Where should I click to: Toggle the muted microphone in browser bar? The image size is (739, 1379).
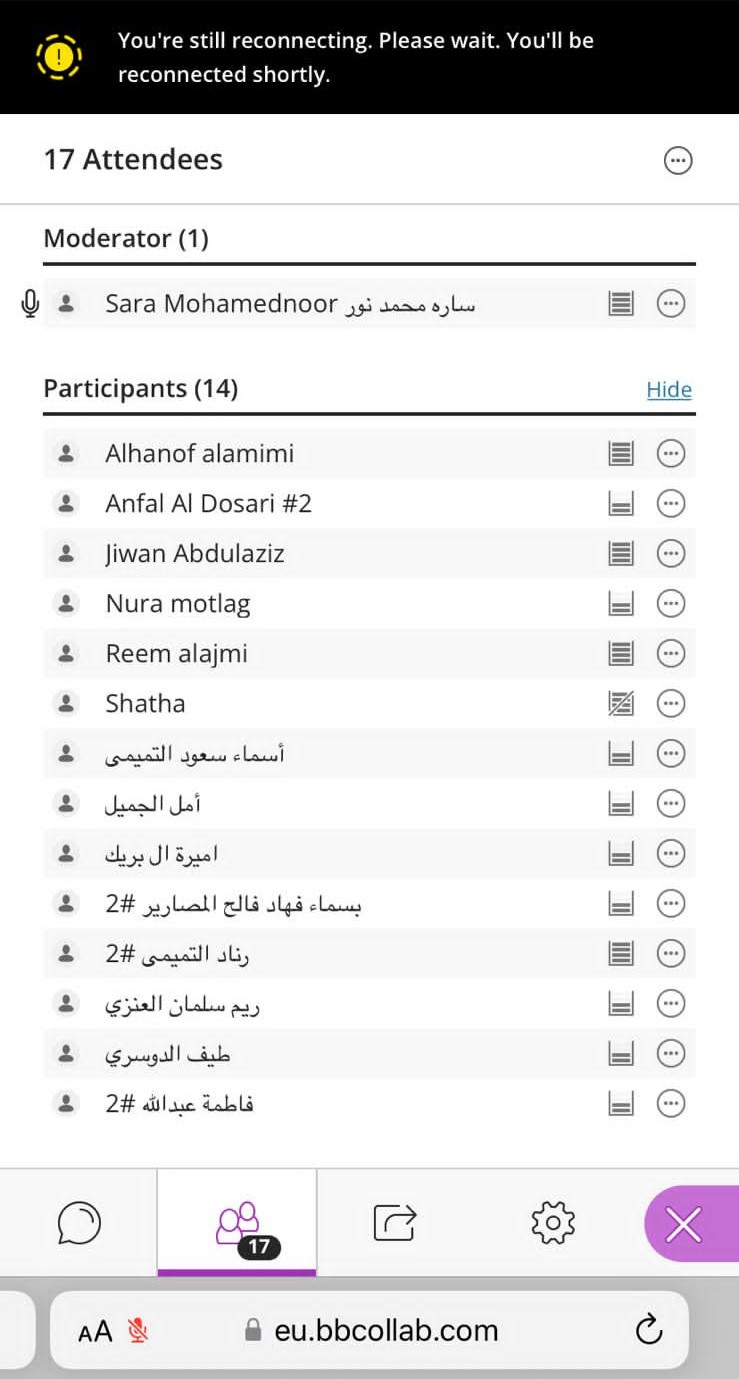point(139,1330)
